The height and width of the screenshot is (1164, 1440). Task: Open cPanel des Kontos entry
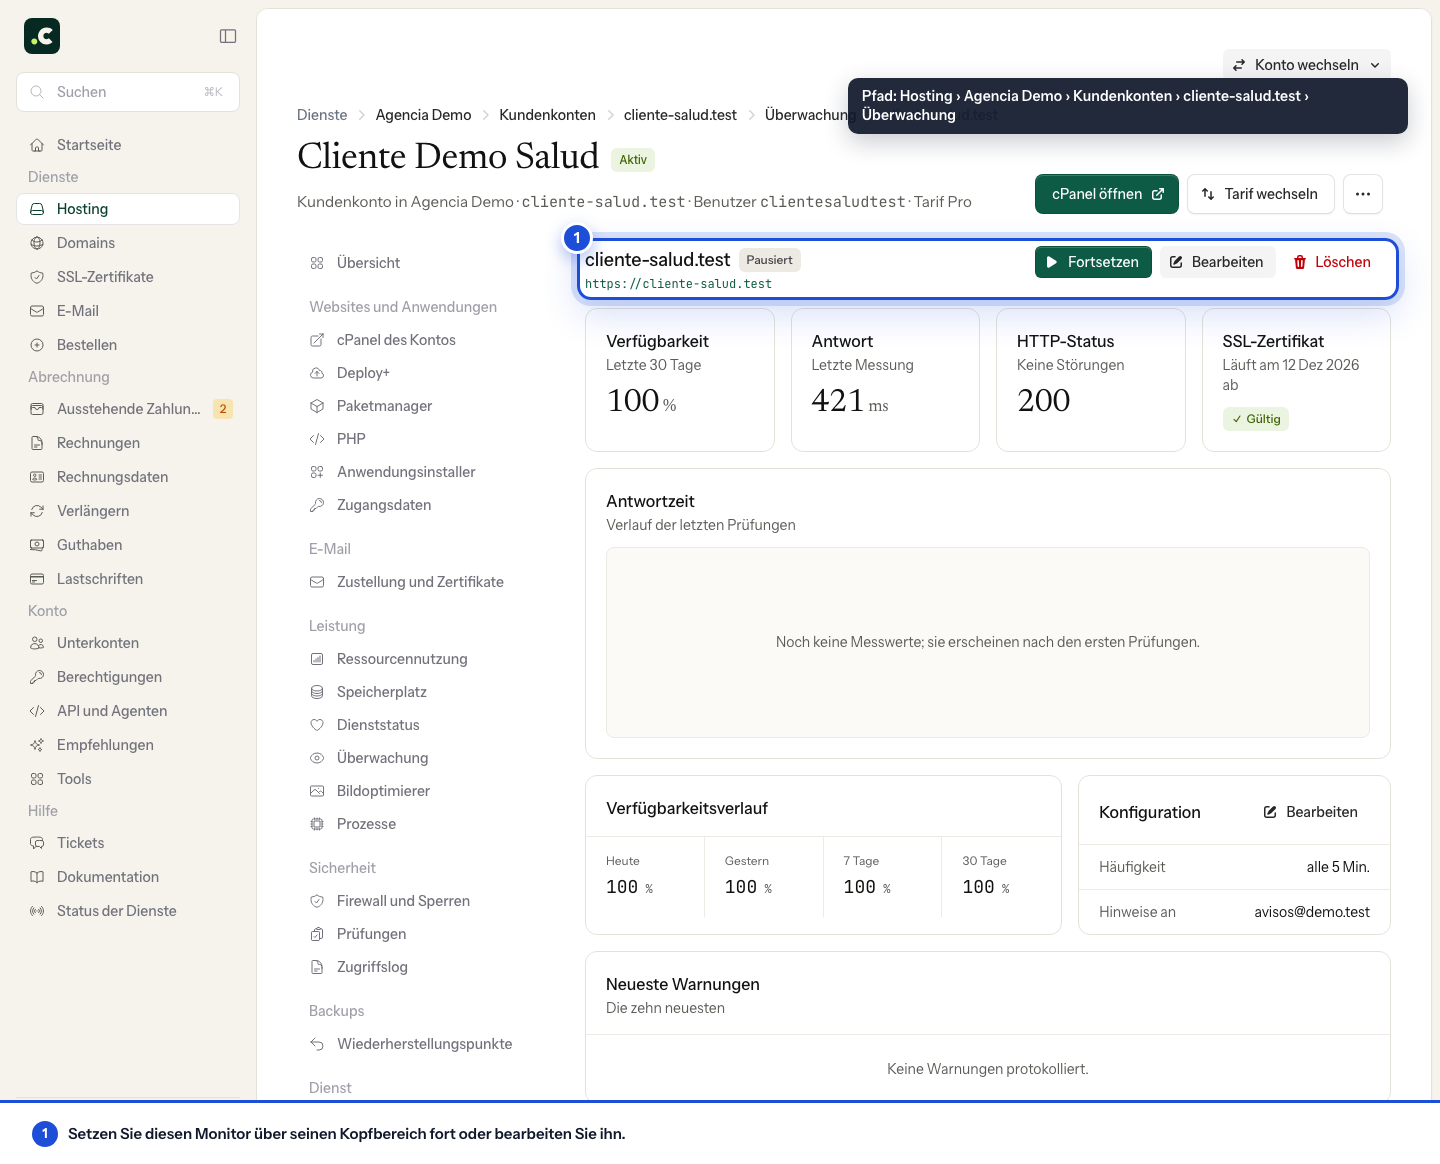423,340
